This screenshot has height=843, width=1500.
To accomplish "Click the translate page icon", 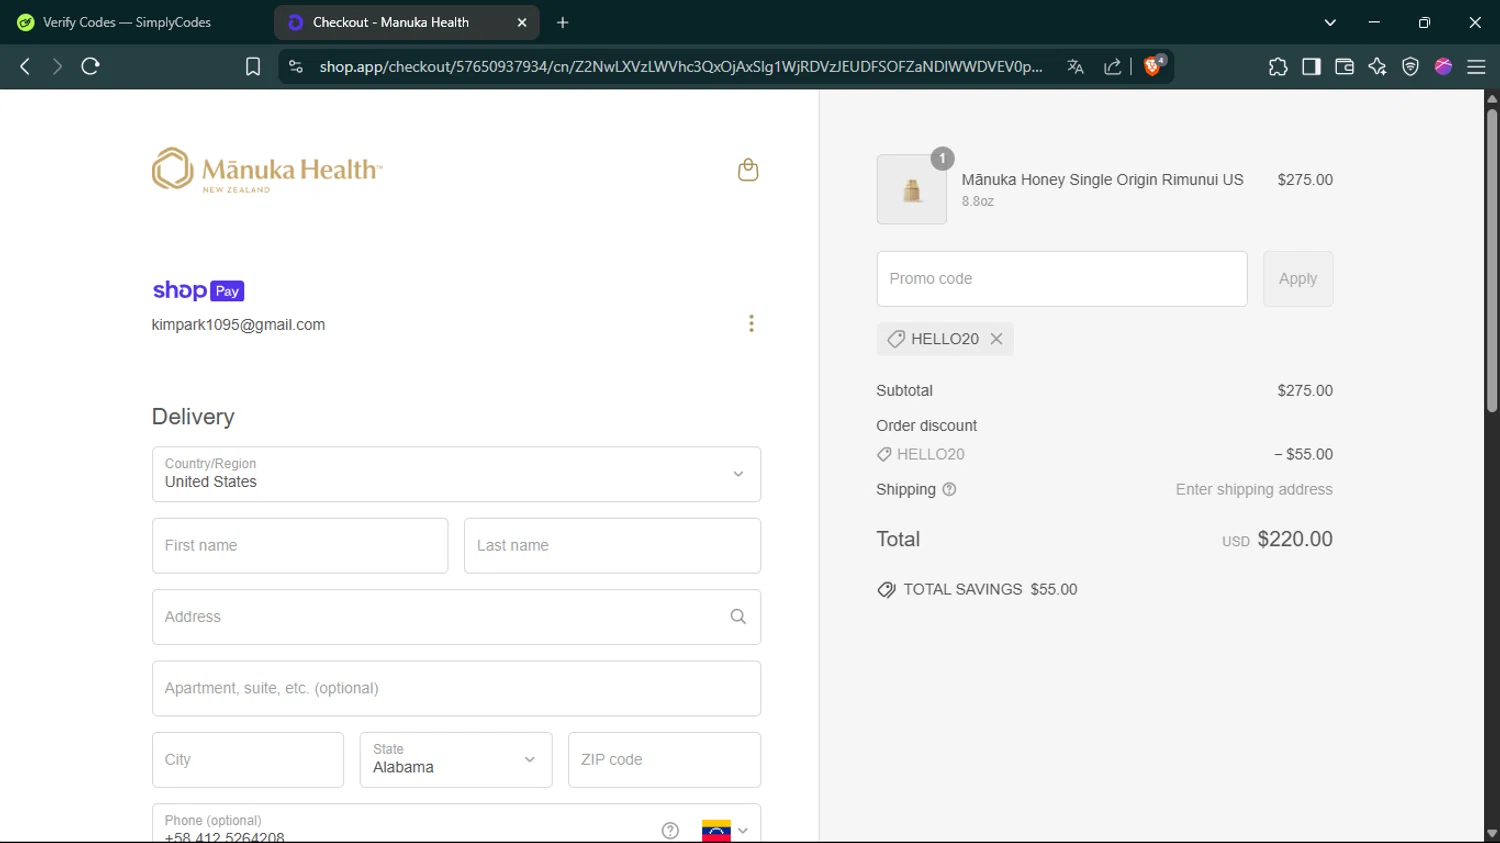I will click(x=1075, y=66).
